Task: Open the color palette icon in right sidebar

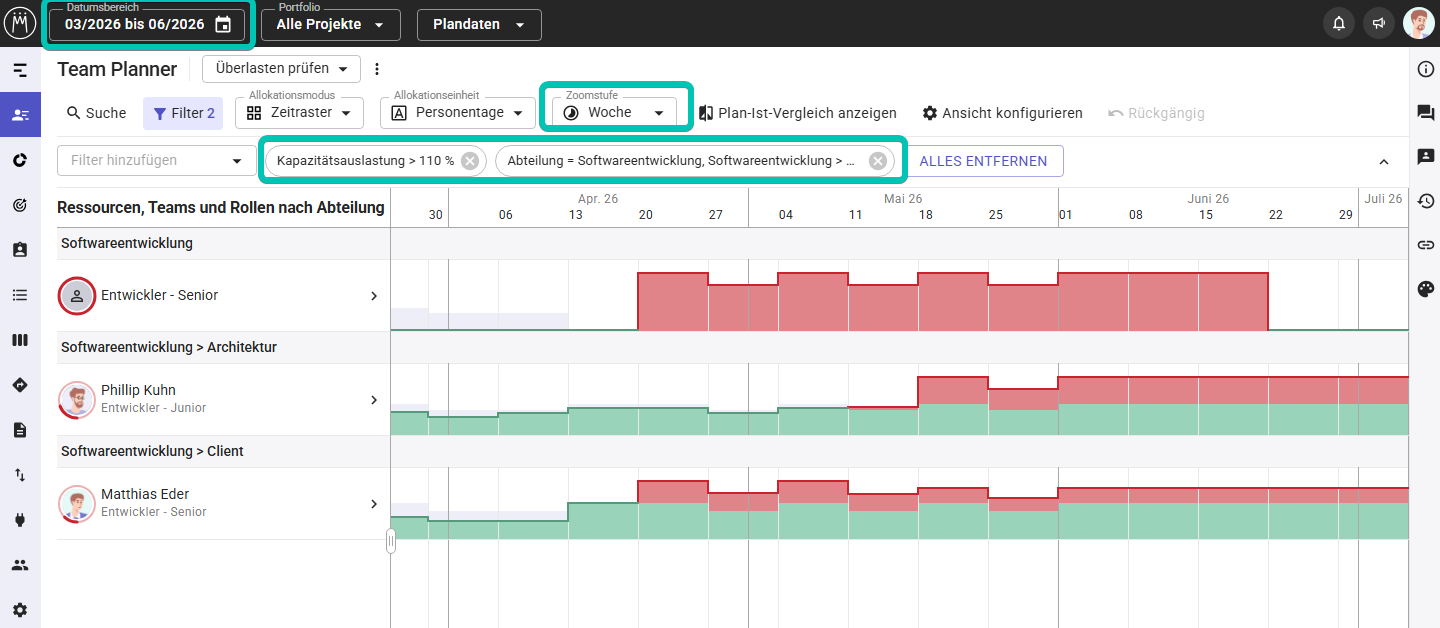Action: (1426, 289)
